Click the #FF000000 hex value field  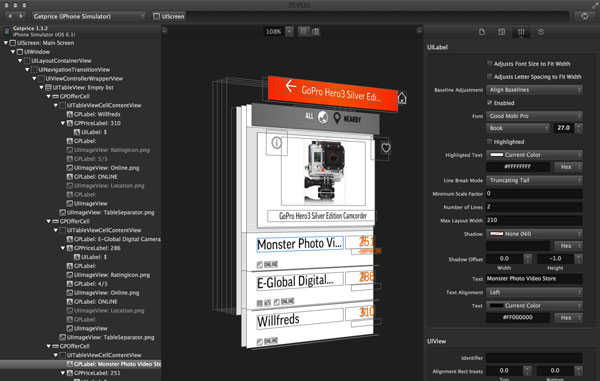(518, 318)
